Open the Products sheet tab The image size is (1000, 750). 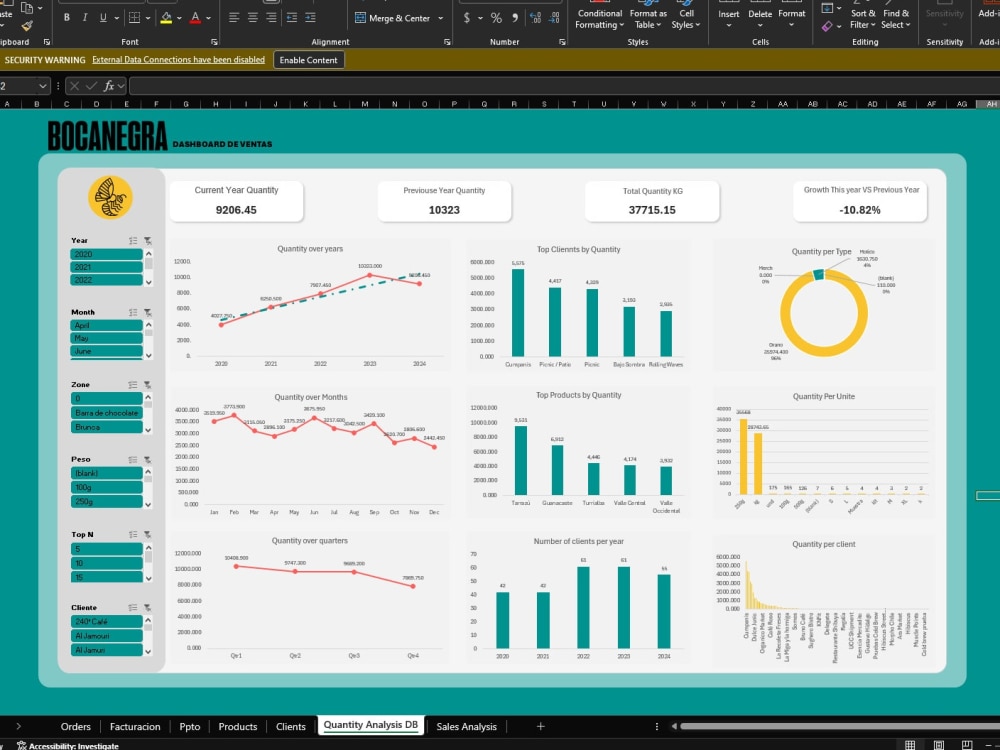(x=238, y=726)
